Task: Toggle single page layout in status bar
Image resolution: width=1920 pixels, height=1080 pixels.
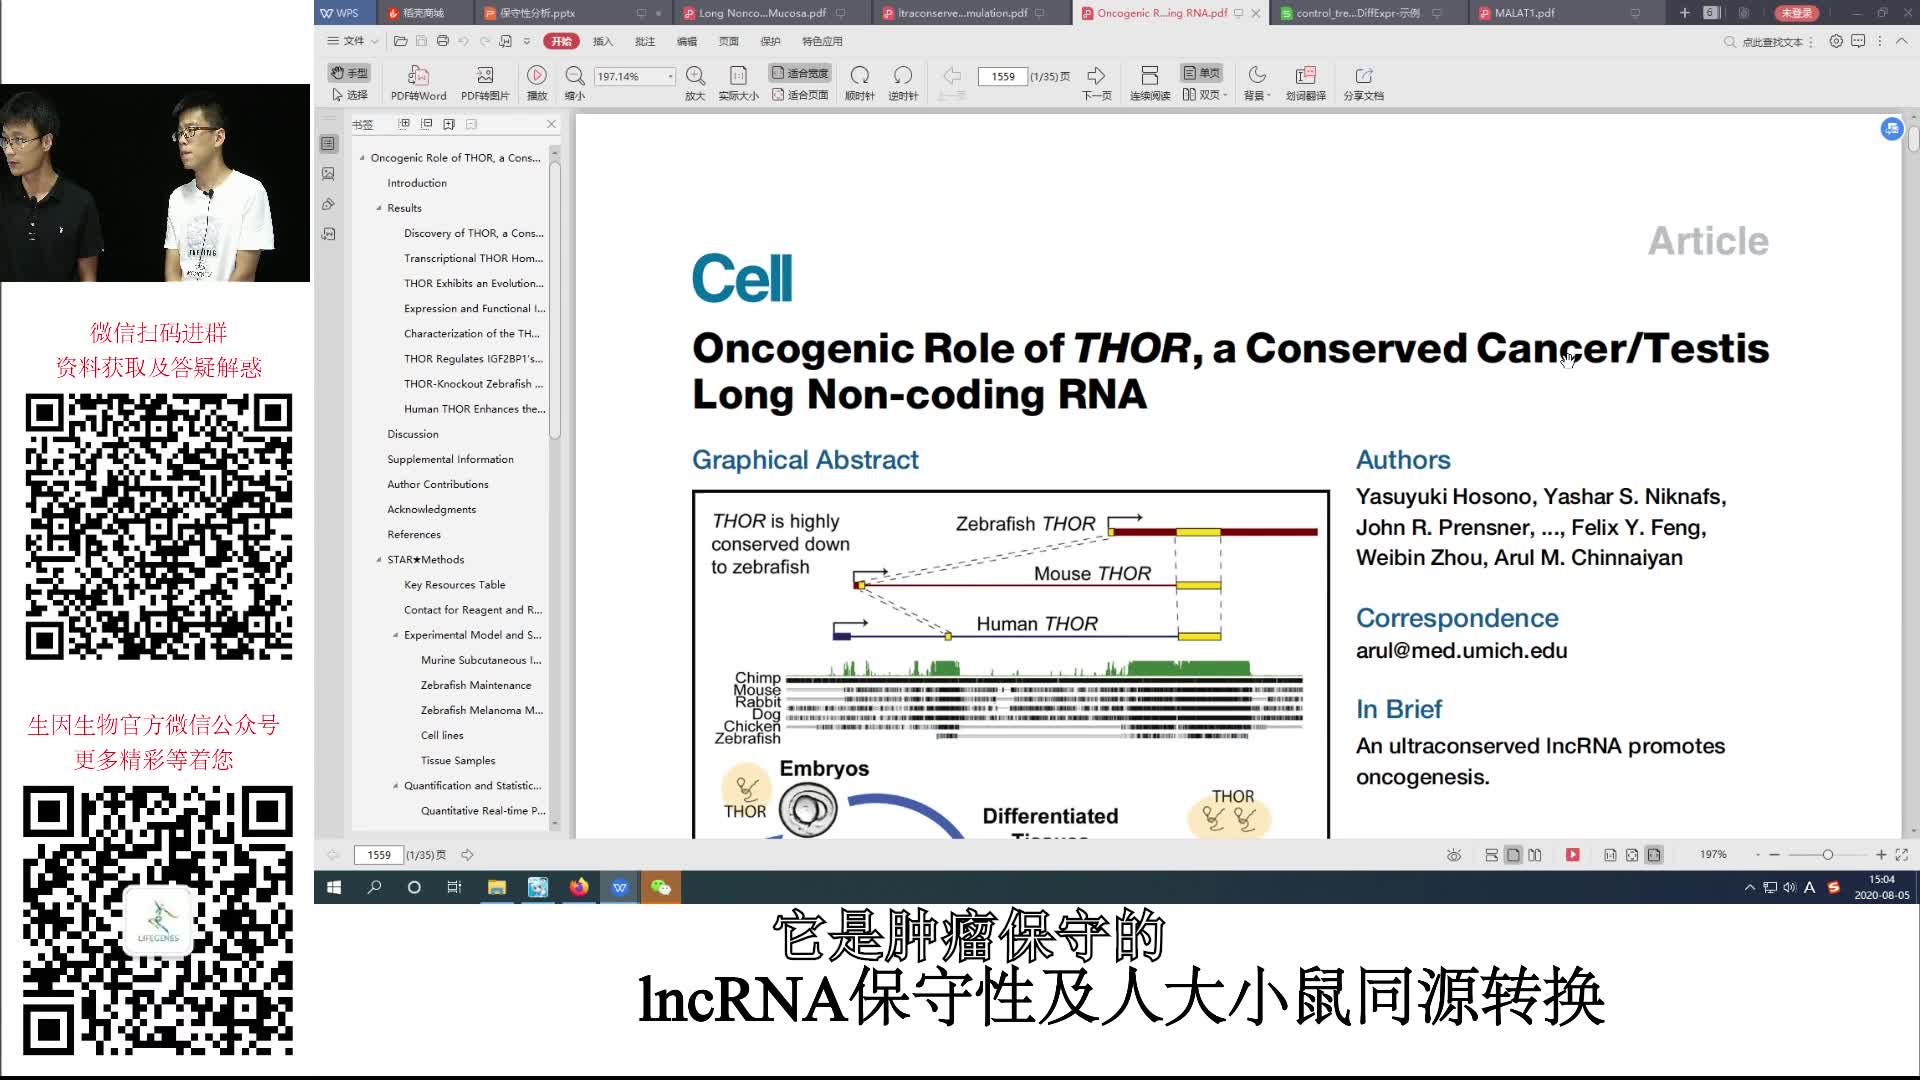Action: tap(1513, 855)
